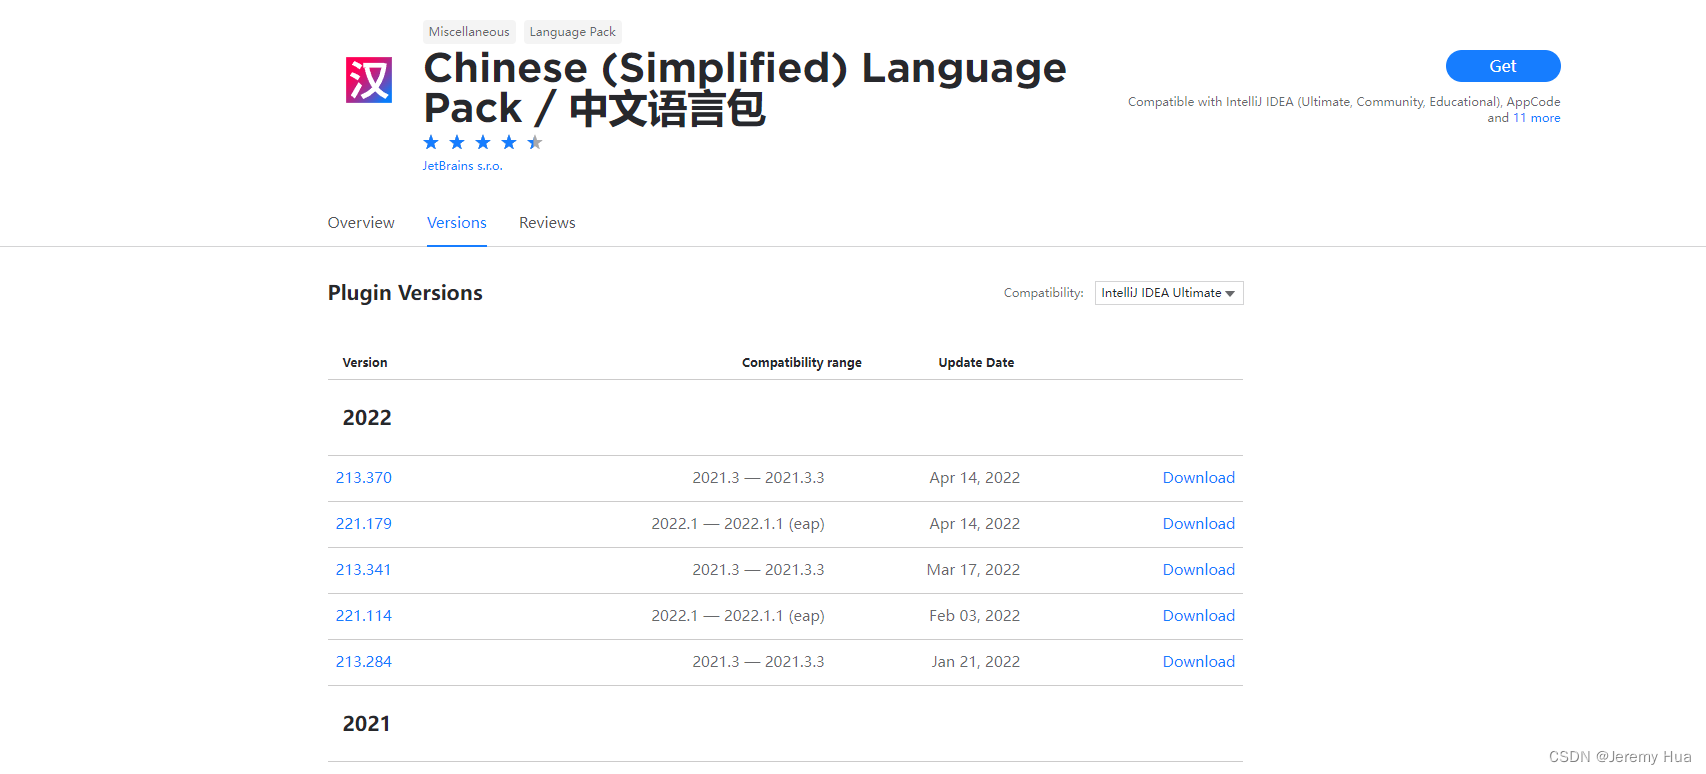The image size is (1706, 774).
Task: Open version 213.284 link
Action: point(364,662)
